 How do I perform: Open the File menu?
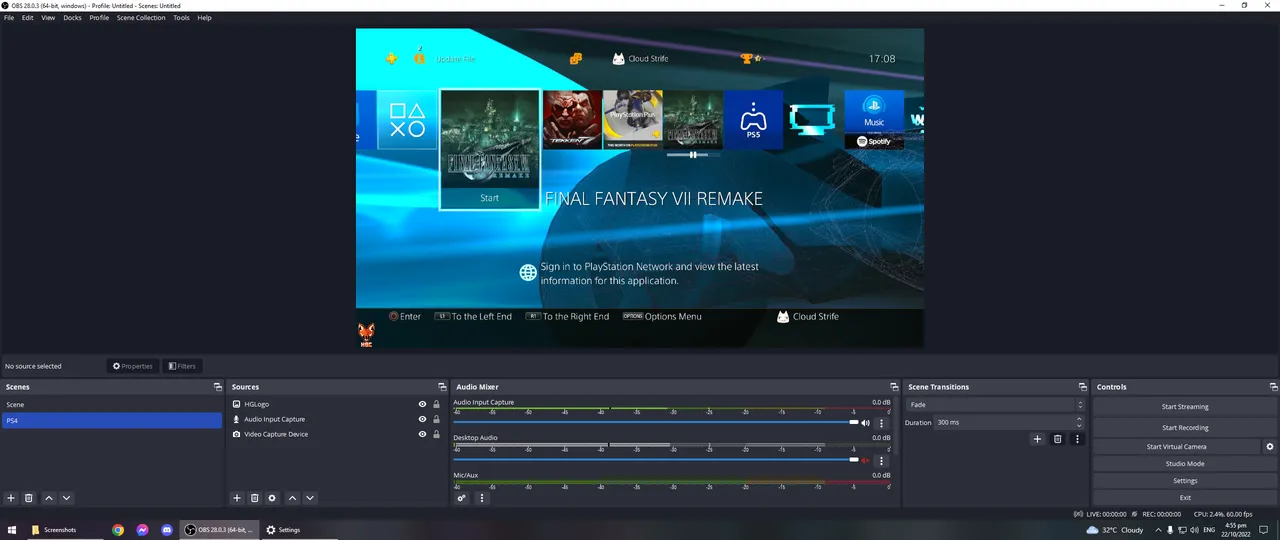click(9, 18)
